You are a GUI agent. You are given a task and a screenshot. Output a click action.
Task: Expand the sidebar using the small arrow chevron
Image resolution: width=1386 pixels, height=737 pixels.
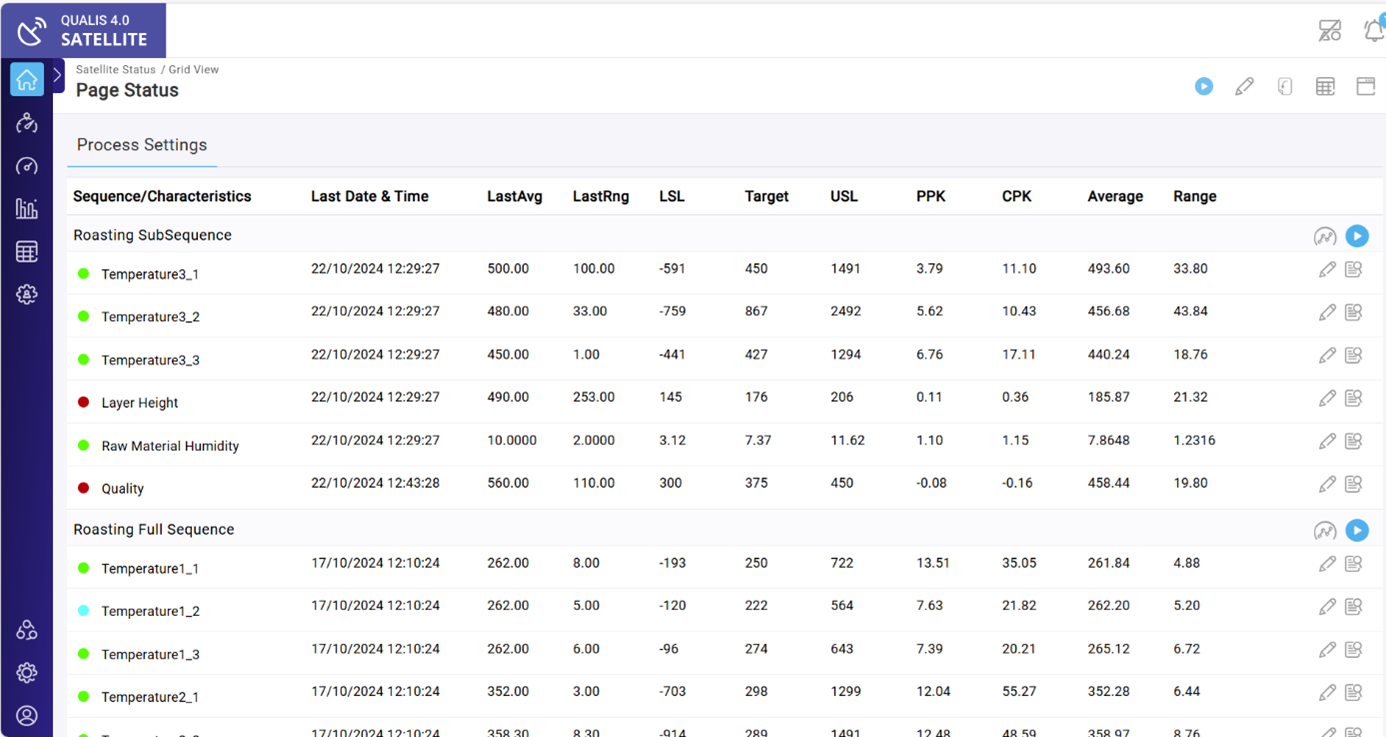click(x=57, y=74)
